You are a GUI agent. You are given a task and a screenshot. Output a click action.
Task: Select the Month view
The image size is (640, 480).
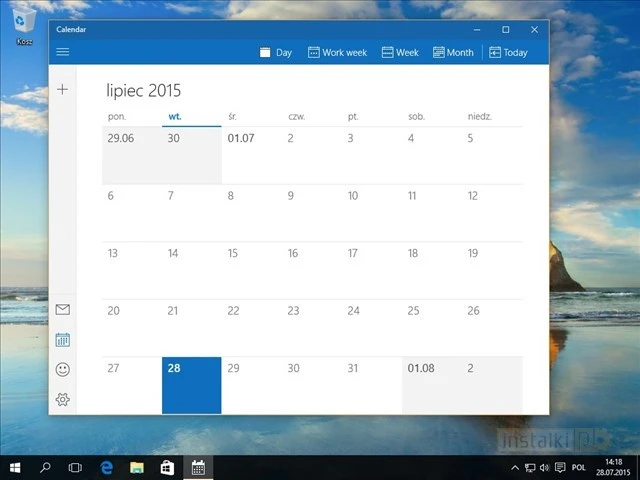(453, 52)
